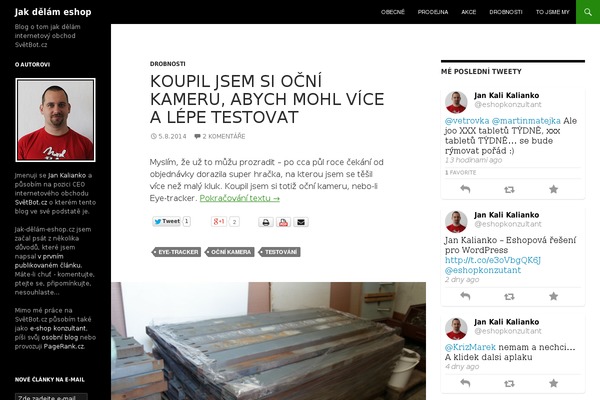Image resolution: width=600 pixels, height=400 pixels.
Task: Reply to the WordPress Eshopová řešení tweet
Action: pos(465,296)
